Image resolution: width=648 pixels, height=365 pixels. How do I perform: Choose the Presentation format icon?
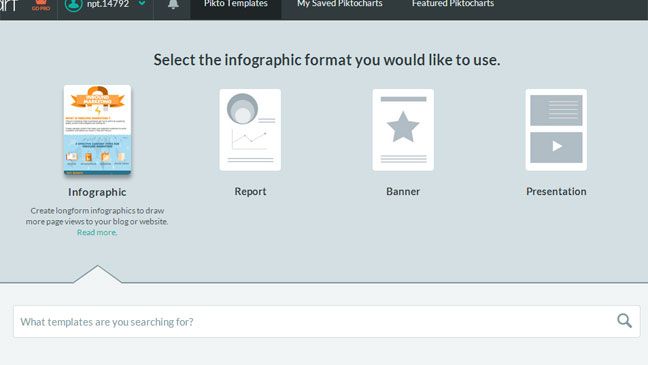(556, 130)
